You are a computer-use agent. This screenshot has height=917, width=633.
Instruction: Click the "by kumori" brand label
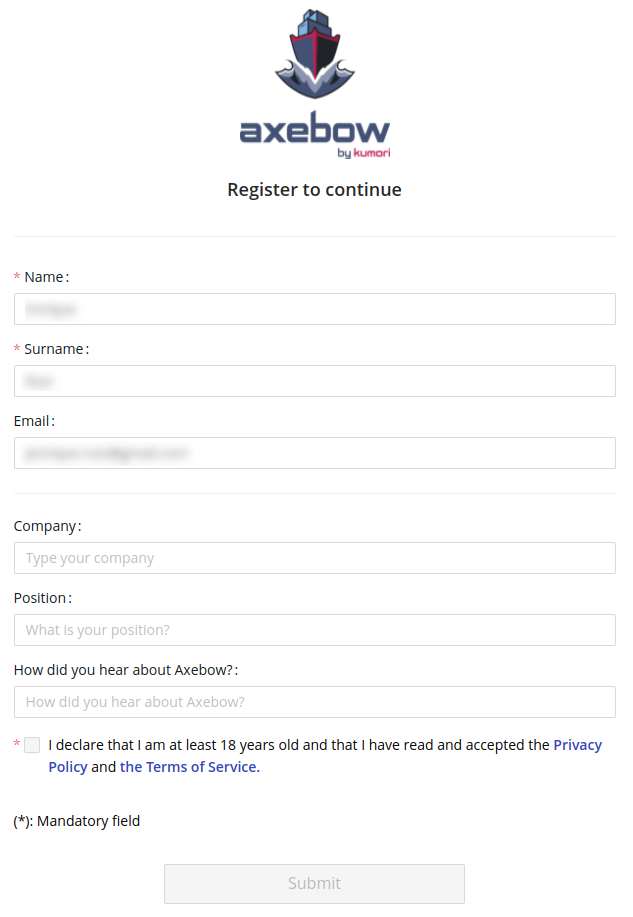(x=364, y=153)
